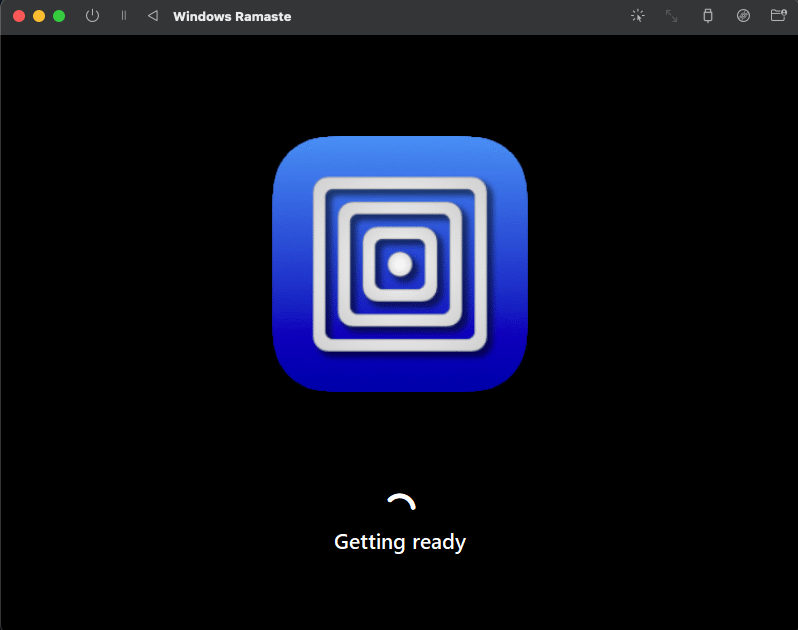The width and height of the screenshot is (798, 630).
Task: Click the restart triangle icon
Action: pyautogui.click(x=153, y=16)
